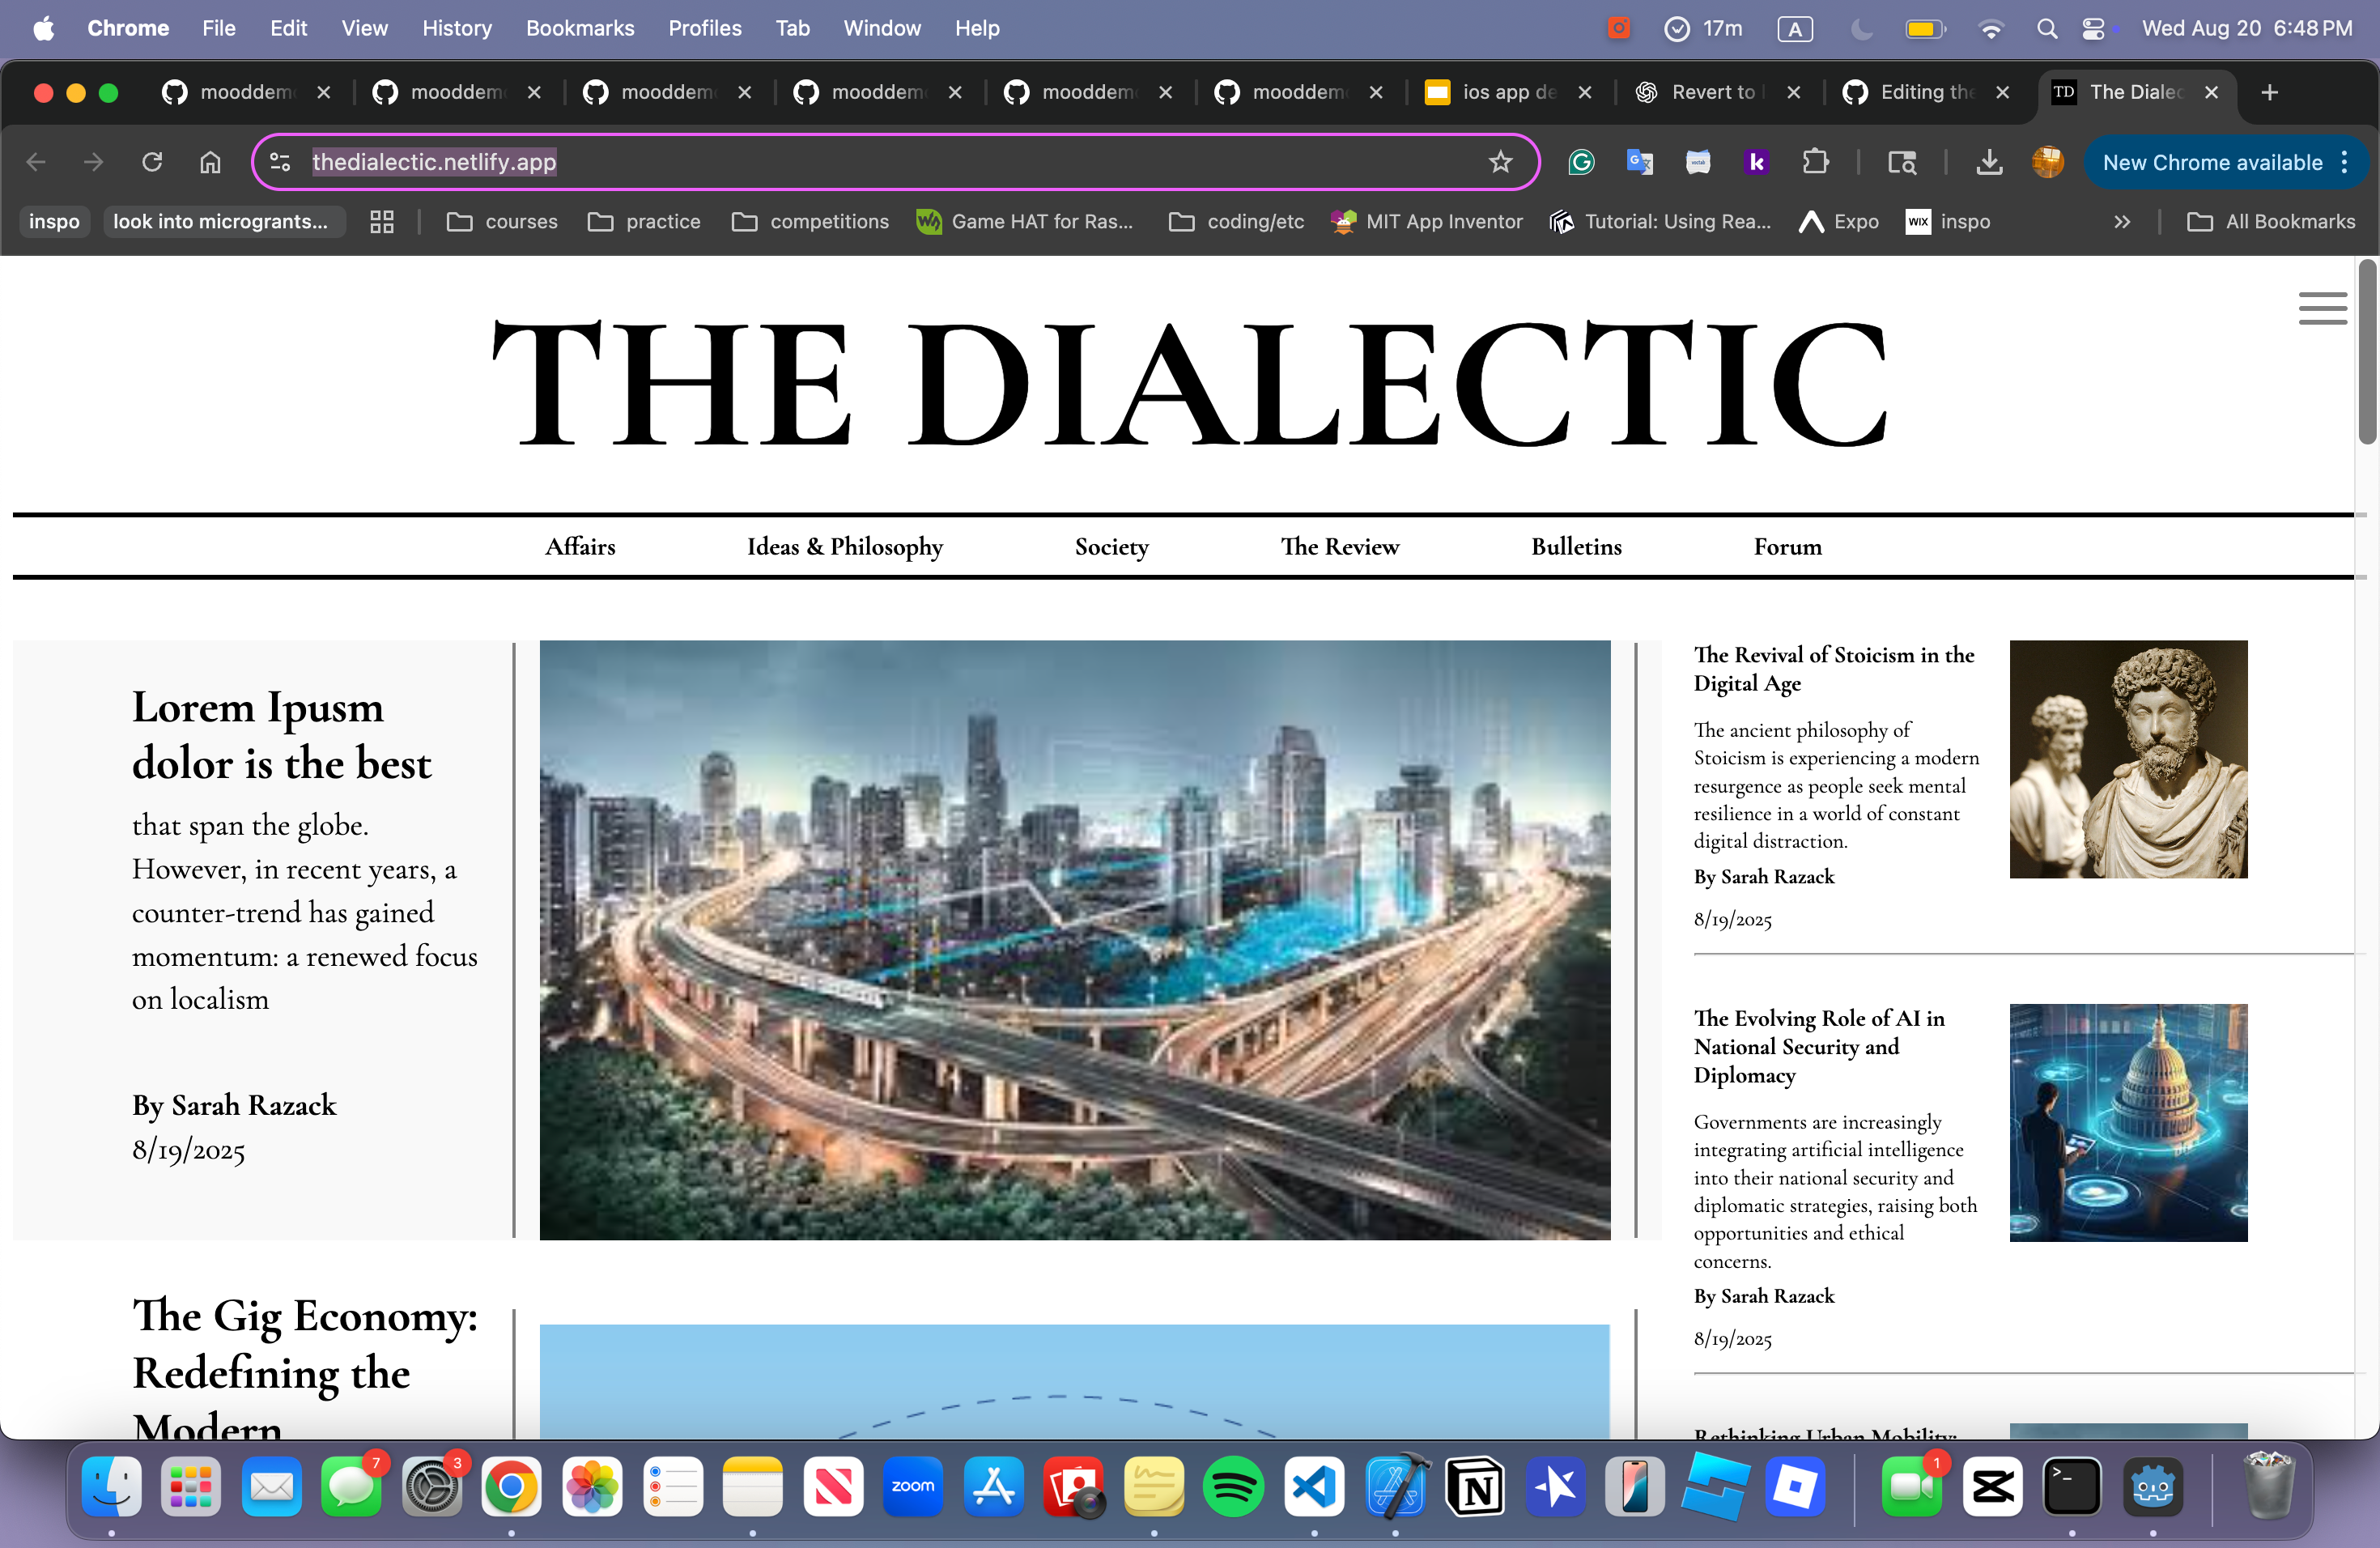Viewport: 2380px width, 1548px height.
Task: Open The Review section
Action: coord(1340,547)
